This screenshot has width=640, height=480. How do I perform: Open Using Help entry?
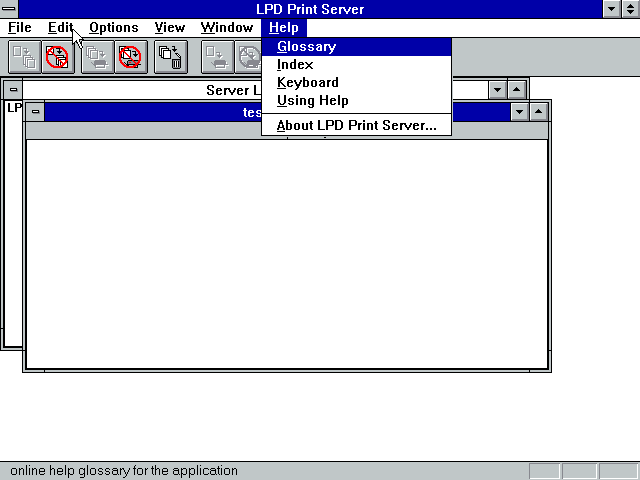click(356, 100)
